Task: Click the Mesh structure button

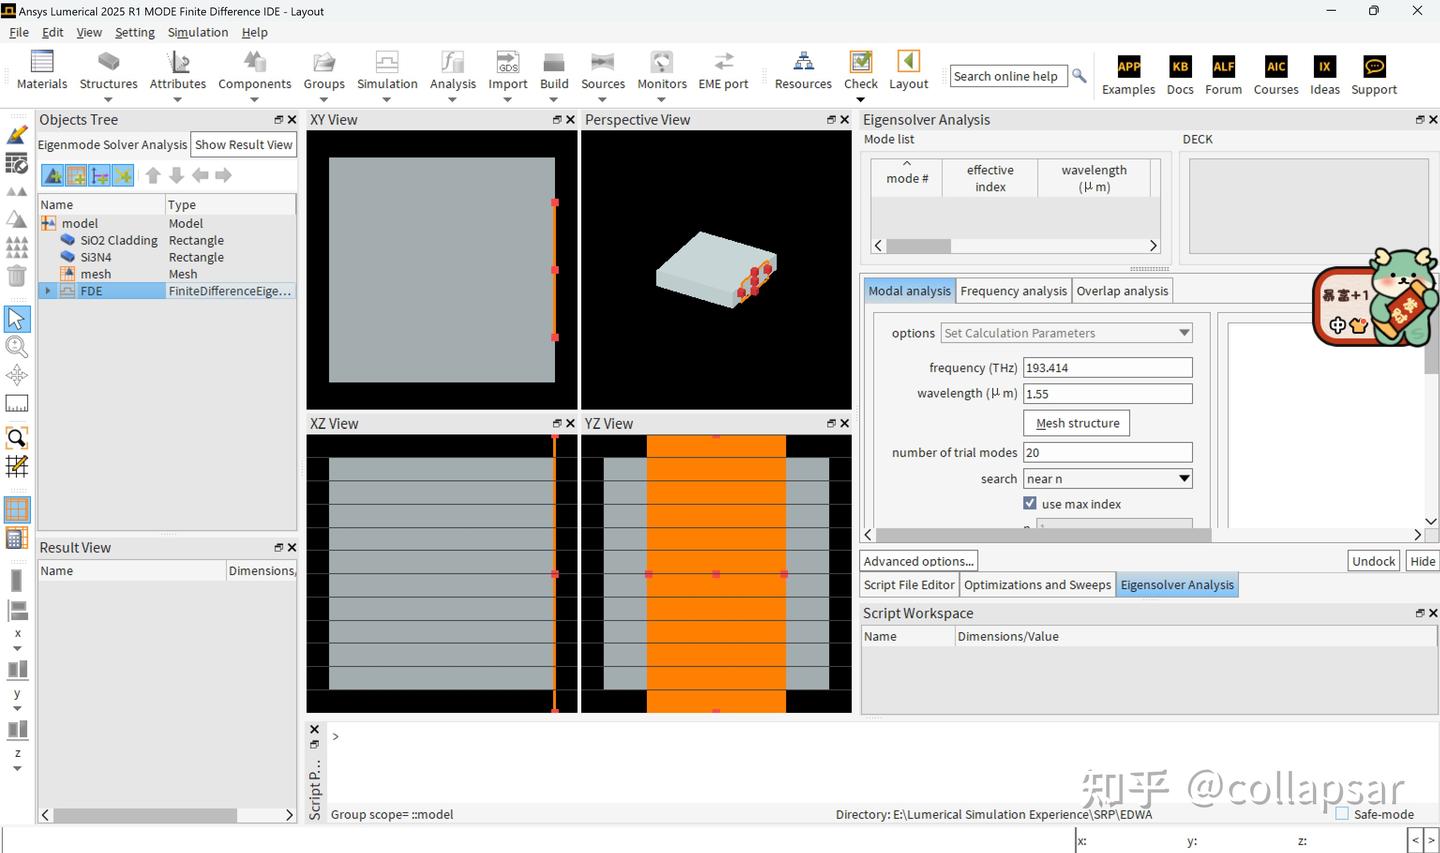Action: coord(1076,422)
